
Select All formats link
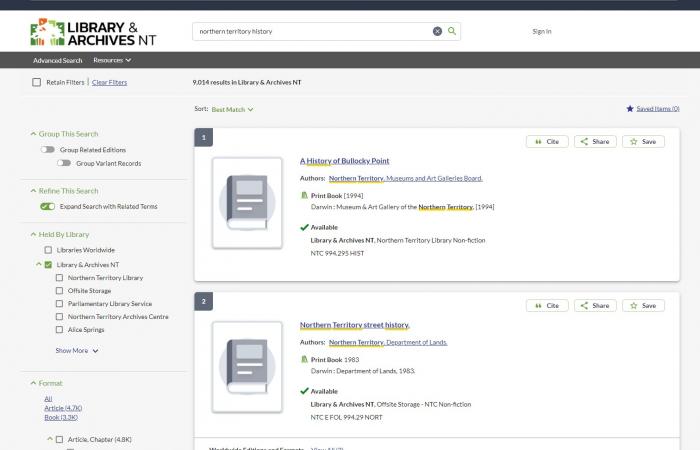point(48,399)
